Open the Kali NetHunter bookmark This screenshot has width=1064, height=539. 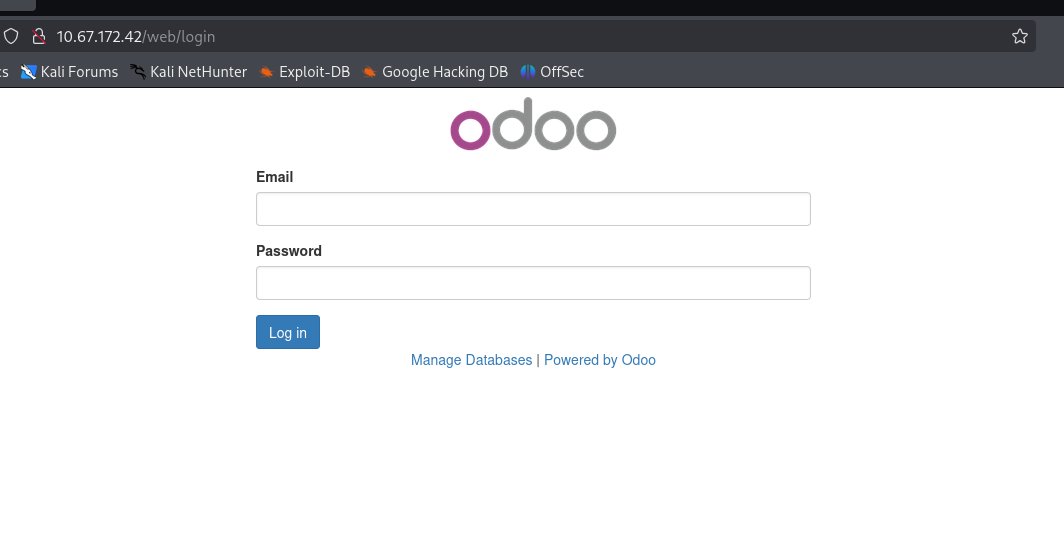(189, 72)
